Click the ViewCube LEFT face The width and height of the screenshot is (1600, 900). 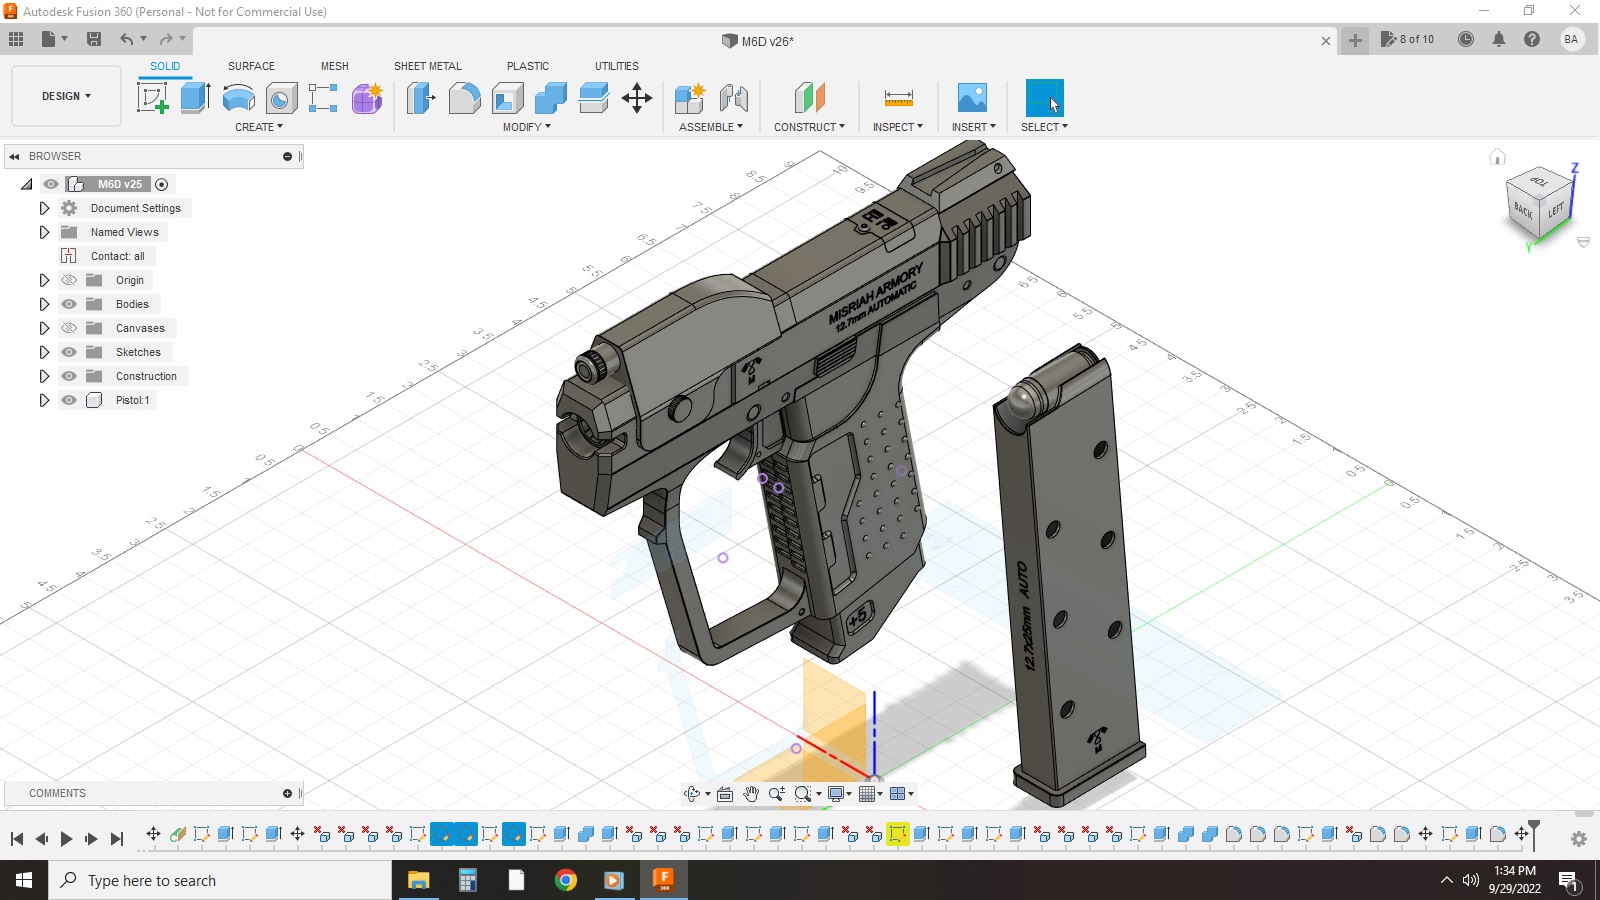click(x=1556, y=210)
